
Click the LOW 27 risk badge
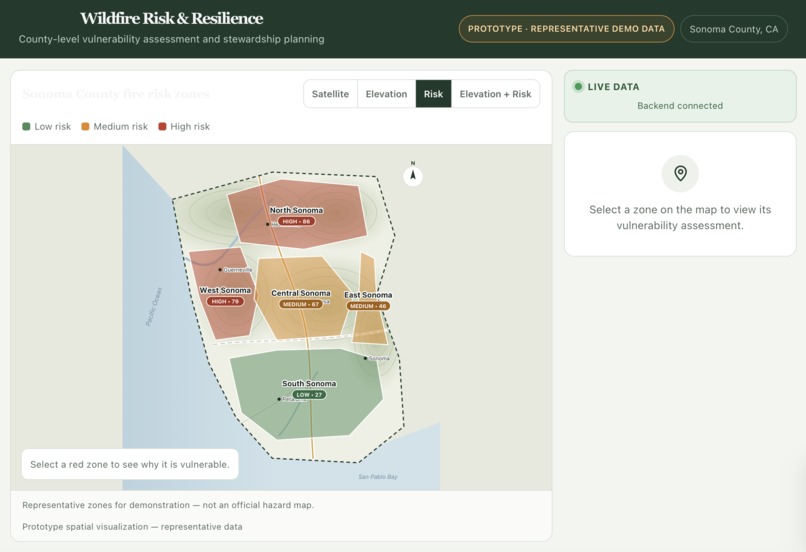(309, 395)
